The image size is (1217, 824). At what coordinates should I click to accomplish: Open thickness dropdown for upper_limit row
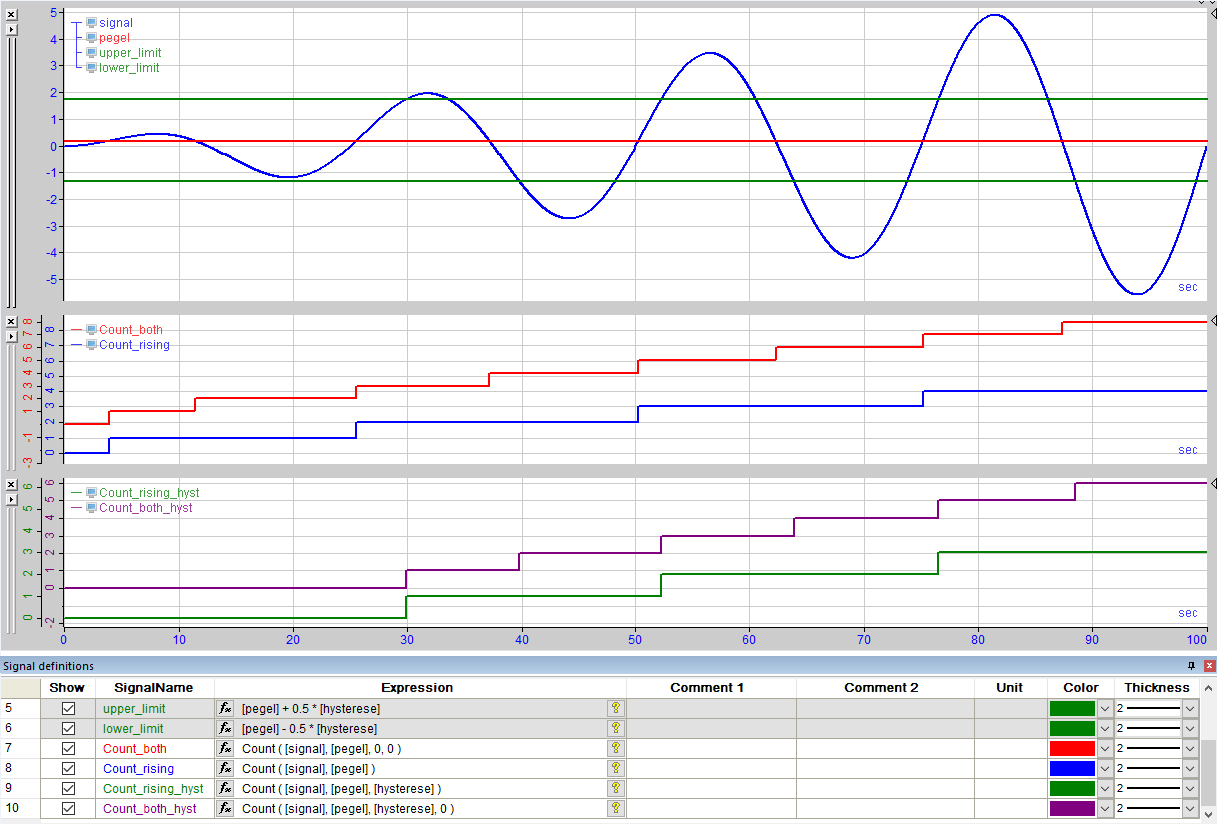click(x=1190, y=709)
